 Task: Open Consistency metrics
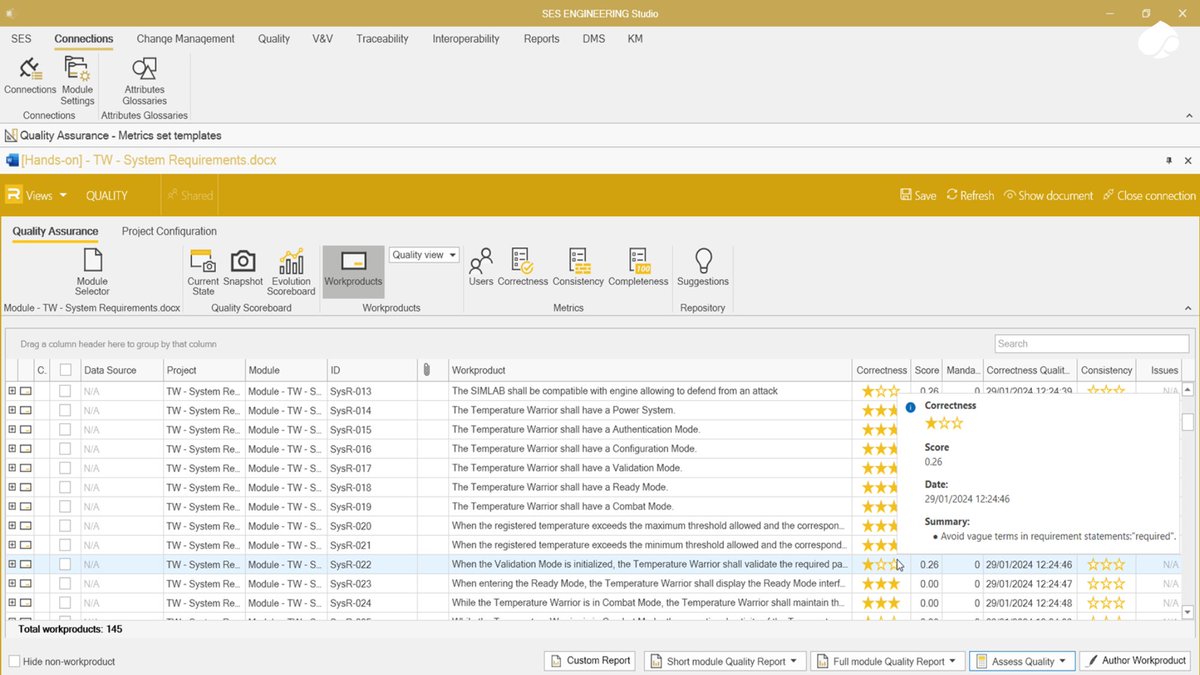[578, 268]
